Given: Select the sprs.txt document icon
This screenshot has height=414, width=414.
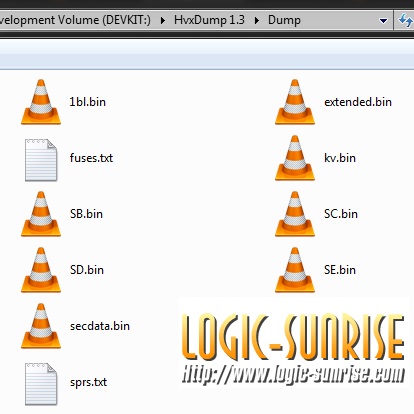Looking at the screenshot, I should point(41,384).
